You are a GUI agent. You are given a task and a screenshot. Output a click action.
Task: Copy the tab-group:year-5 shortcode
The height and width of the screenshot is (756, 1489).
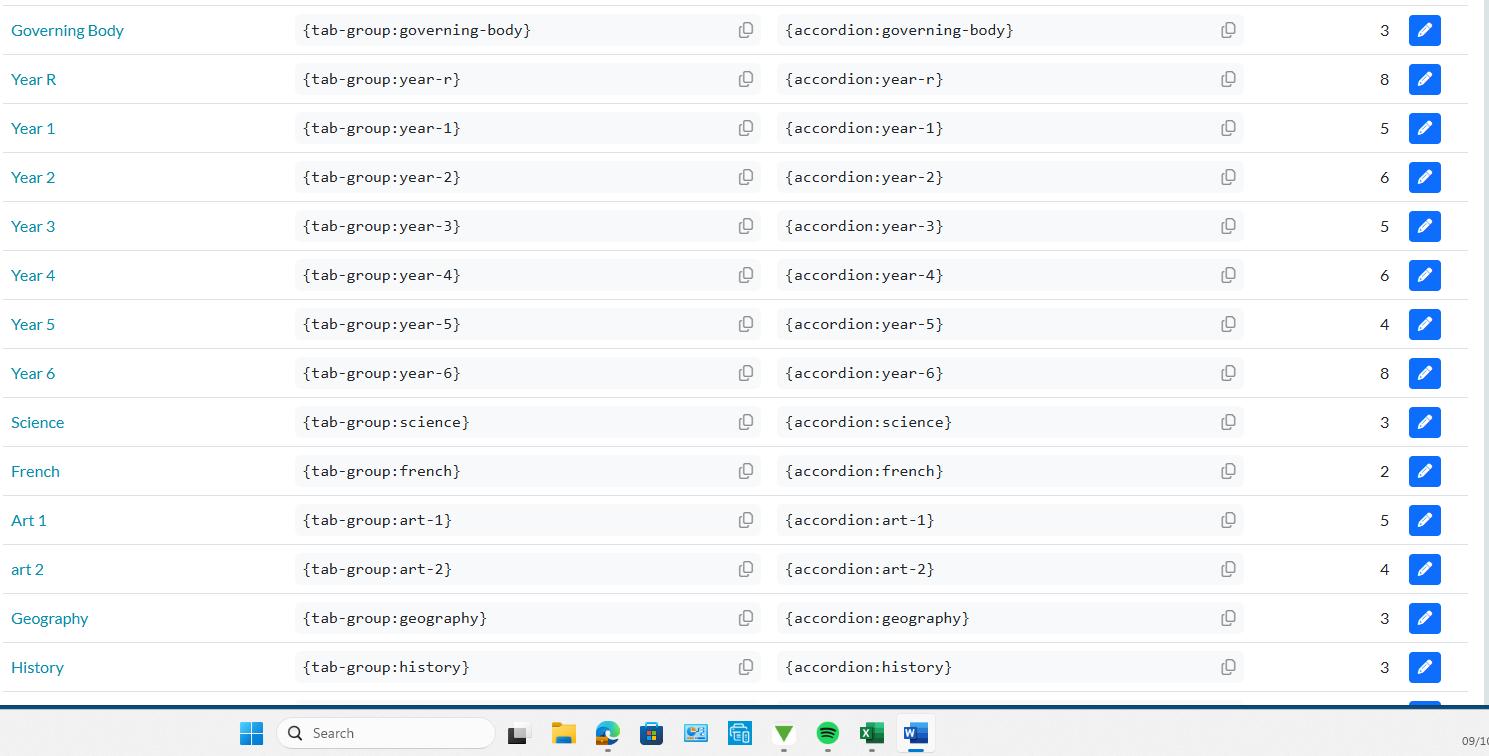(x=746, y=324)
